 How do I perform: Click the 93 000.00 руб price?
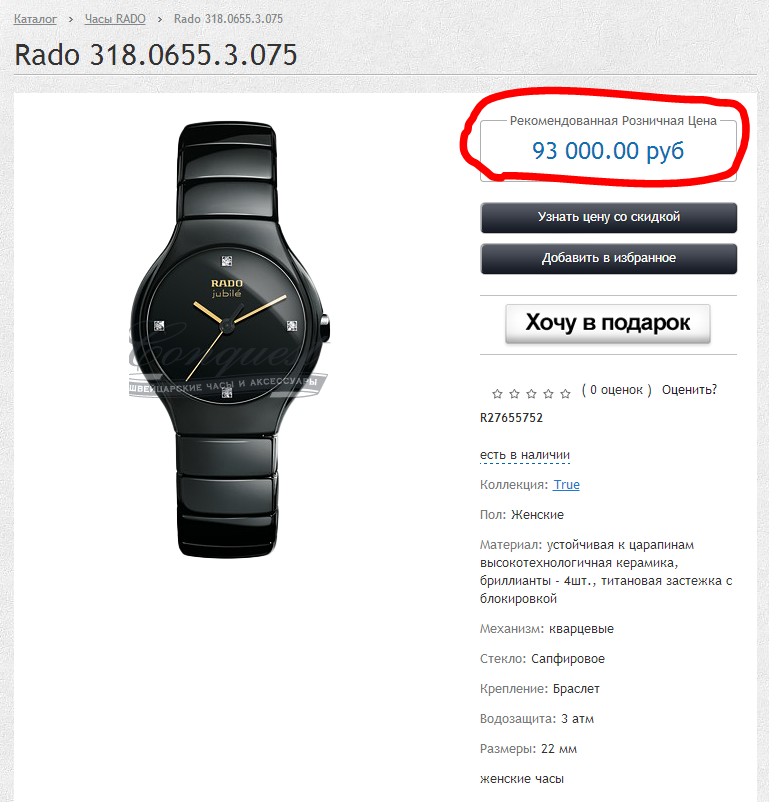608,150
